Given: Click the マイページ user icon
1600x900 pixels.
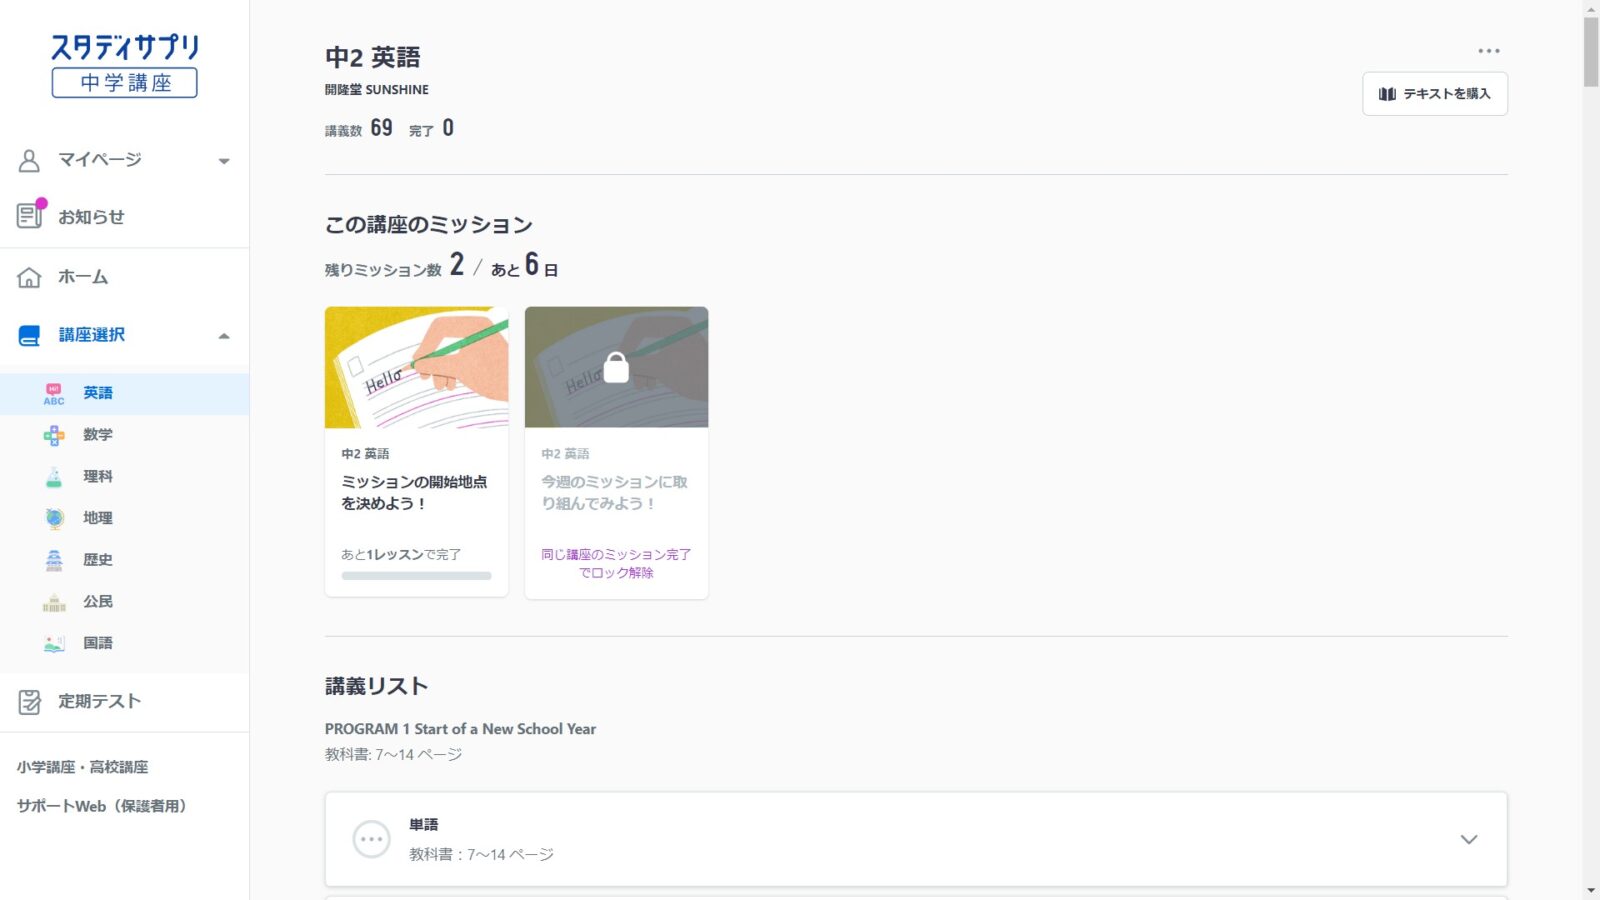Looking at the screenshot, I should click(29, 160).
